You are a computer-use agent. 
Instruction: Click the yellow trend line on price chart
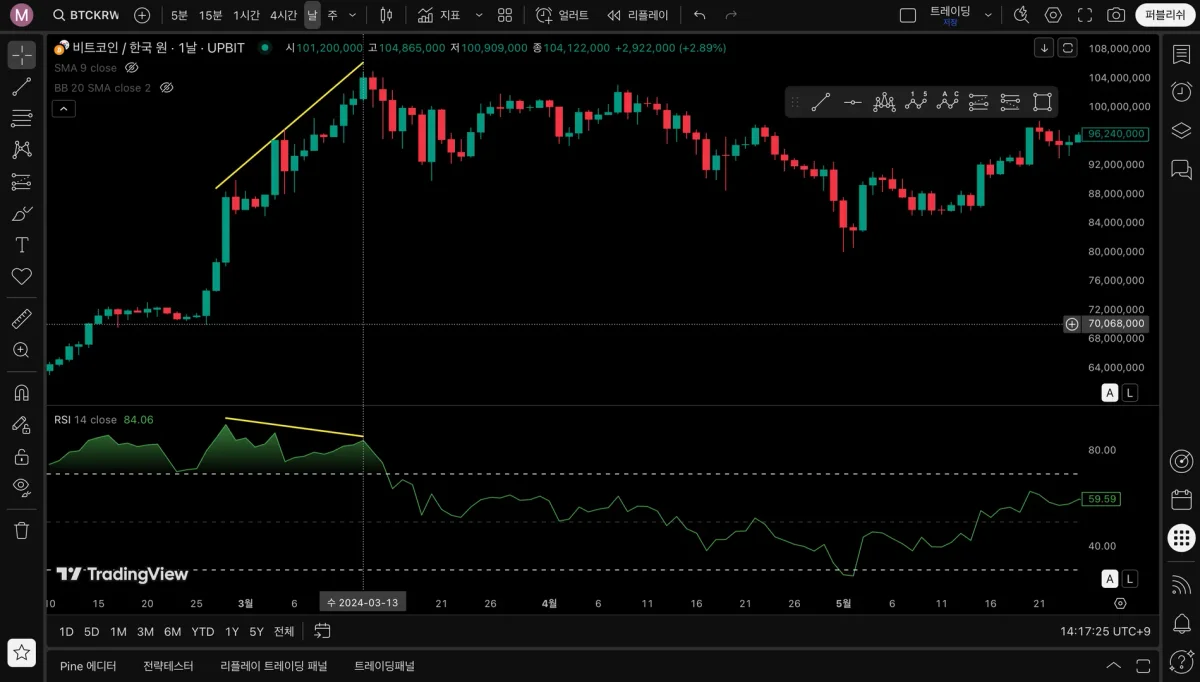(x=290, y=125)
